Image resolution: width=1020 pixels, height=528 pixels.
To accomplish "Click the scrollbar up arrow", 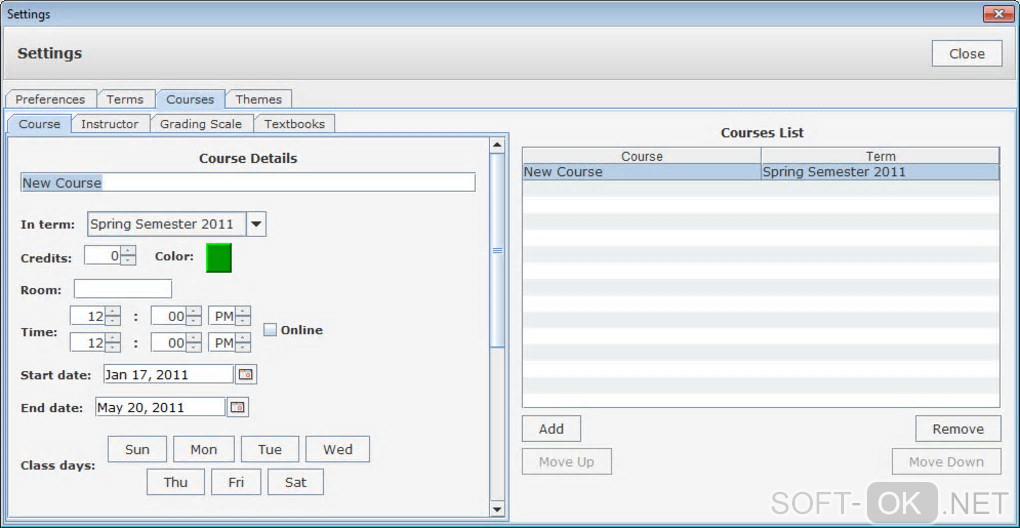I will (498, 145).
